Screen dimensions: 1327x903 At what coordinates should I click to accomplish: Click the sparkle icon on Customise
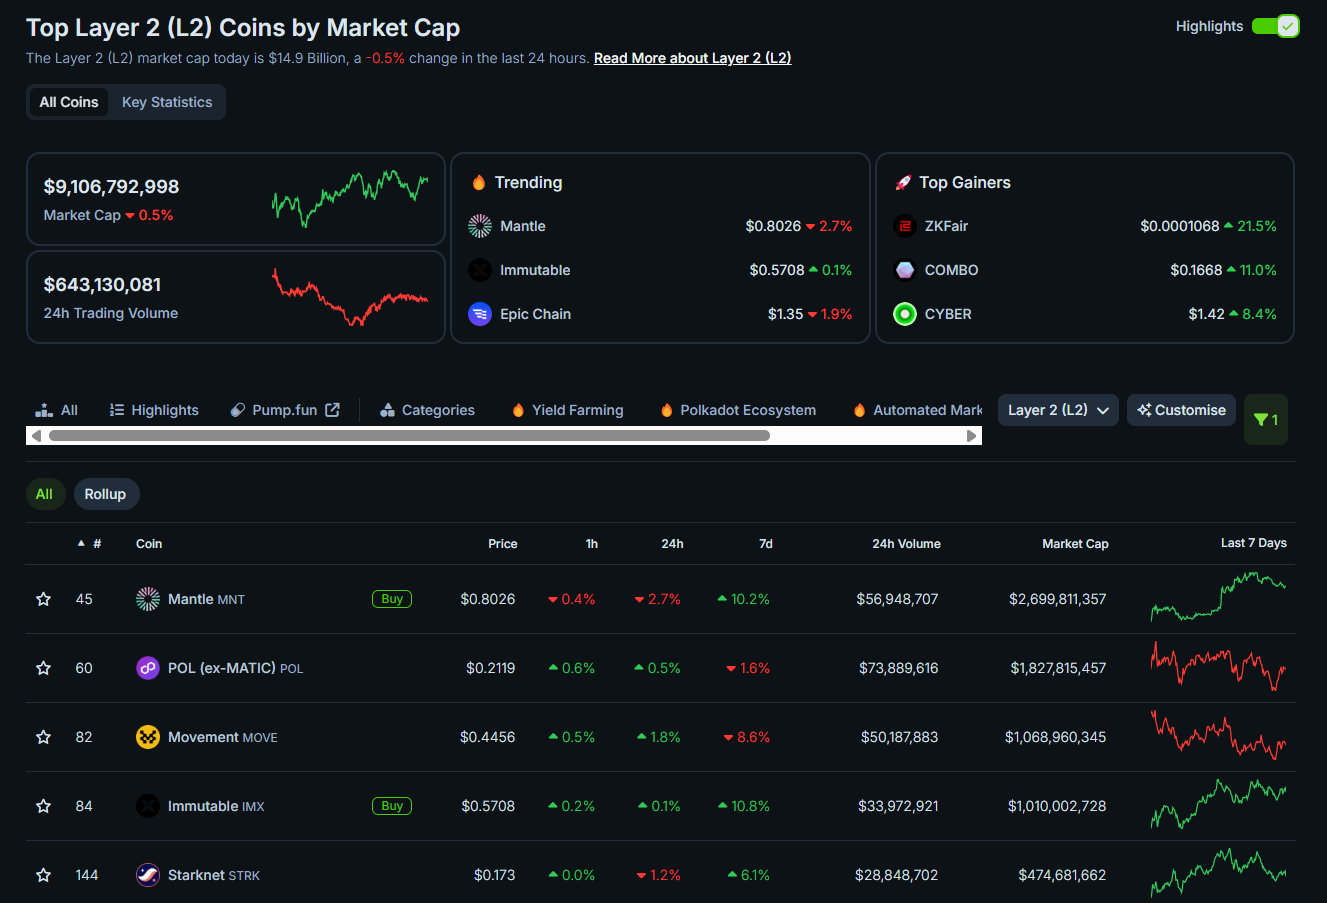pos(1144,410)
